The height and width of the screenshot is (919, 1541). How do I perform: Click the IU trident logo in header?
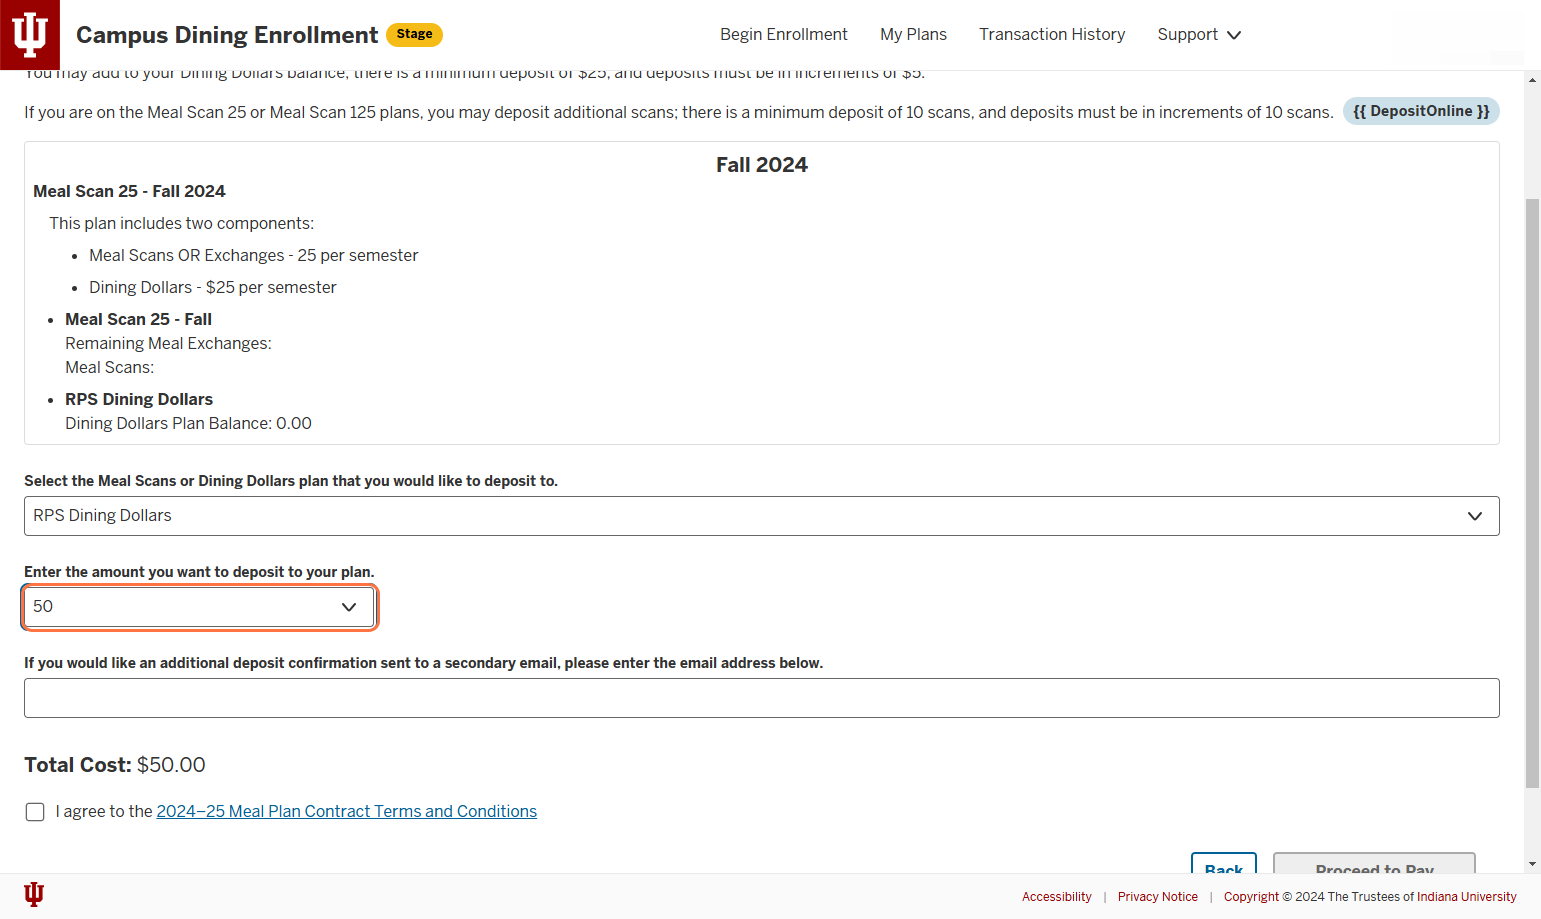[30, 35]
